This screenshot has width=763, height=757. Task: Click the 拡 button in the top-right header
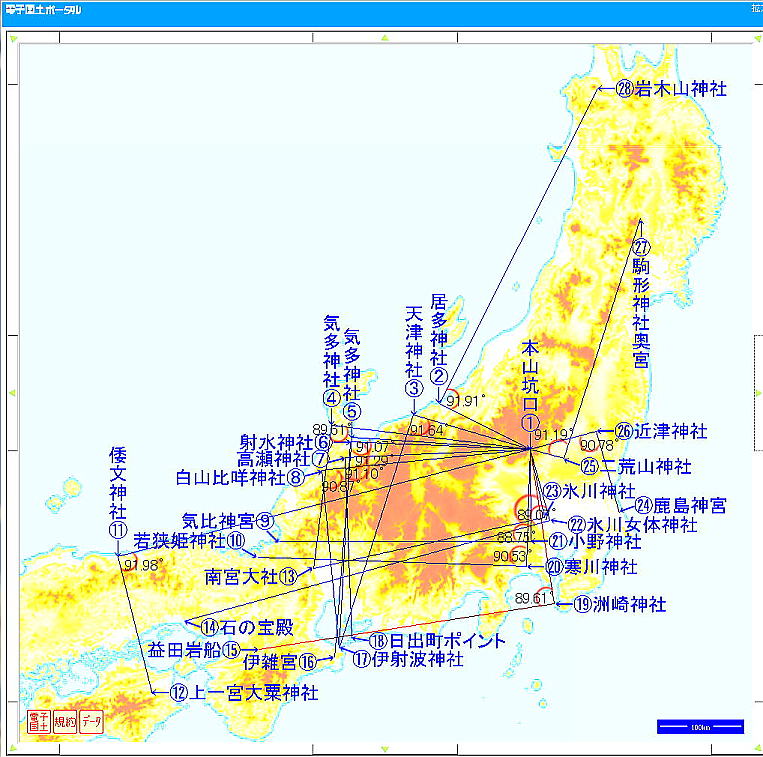pyautogui.click(x=755, y=11)
